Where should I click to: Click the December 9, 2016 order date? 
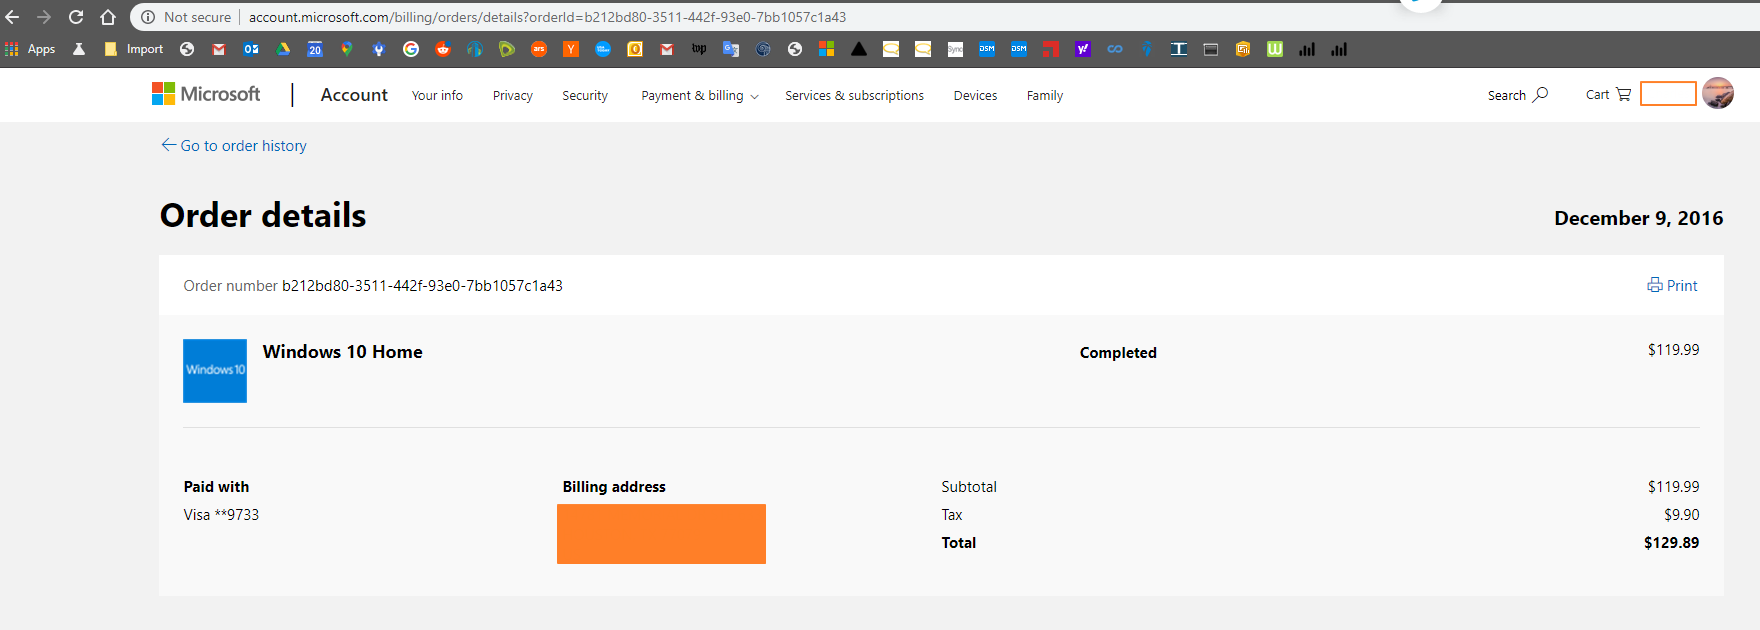(x=1638, y=218)
